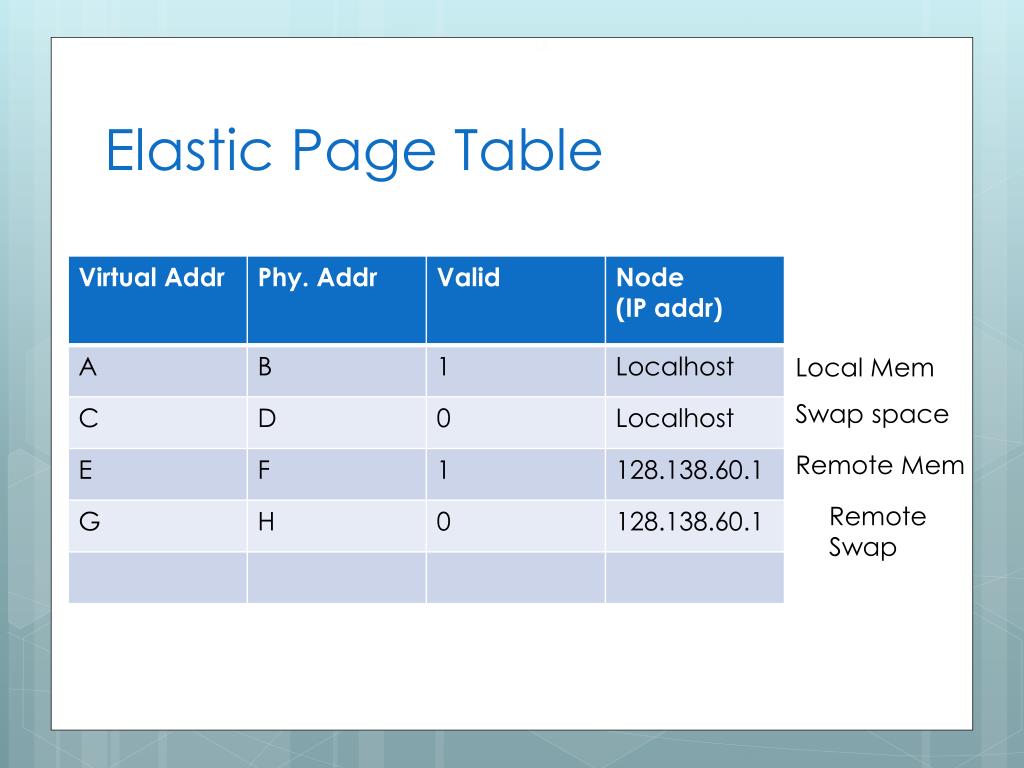The image size is (1024, 768).
Task: Click physical address cell 'H'
Action: pos(337,526)
